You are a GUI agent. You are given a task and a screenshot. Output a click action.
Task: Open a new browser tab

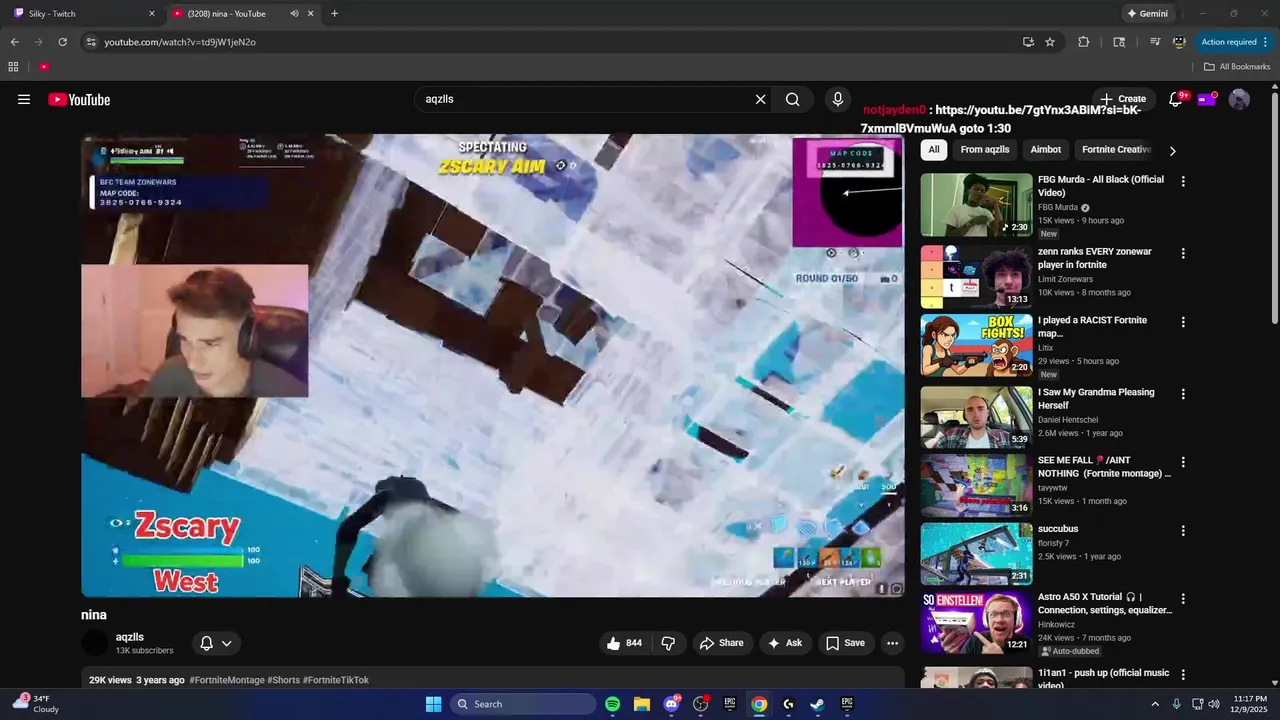pos(334,14)
